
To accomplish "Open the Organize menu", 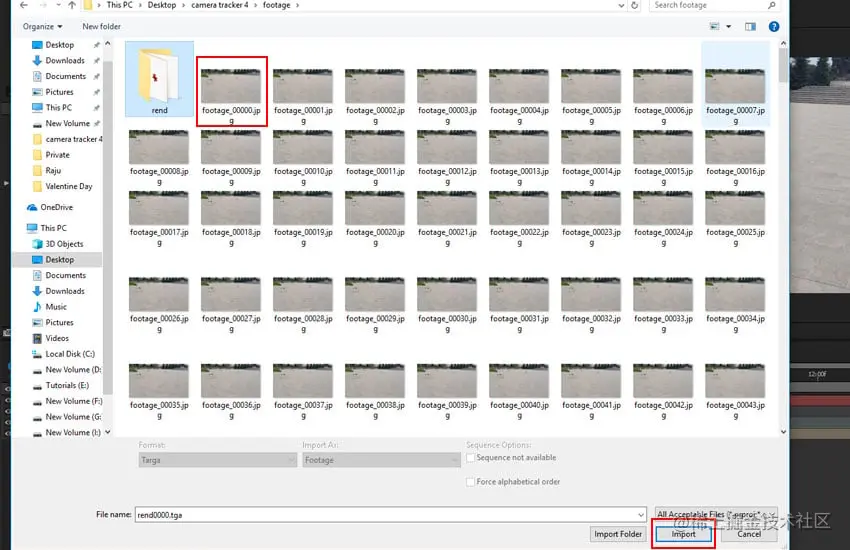I will tap(42, 27).
